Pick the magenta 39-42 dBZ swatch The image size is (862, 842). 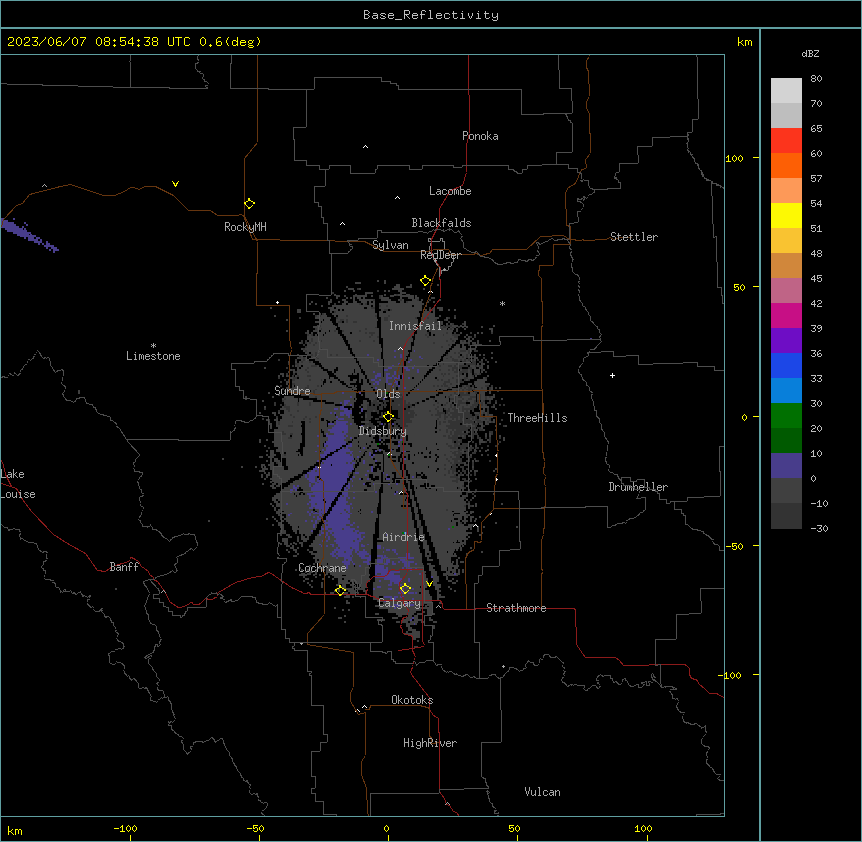[786, 315]
